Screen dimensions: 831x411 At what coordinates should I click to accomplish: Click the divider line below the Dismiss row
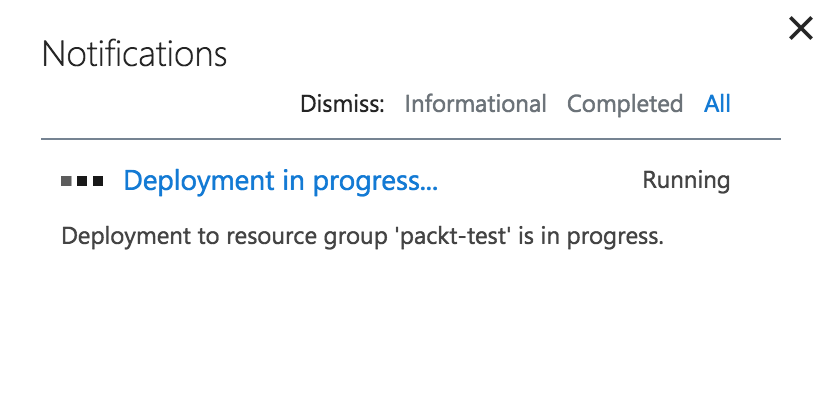[x=411, y=139]
